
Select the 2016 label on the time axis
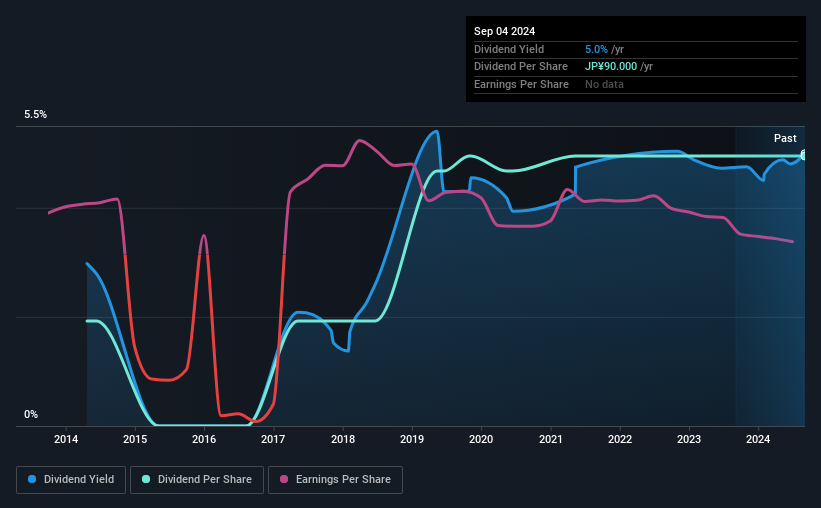coord(204,439)
